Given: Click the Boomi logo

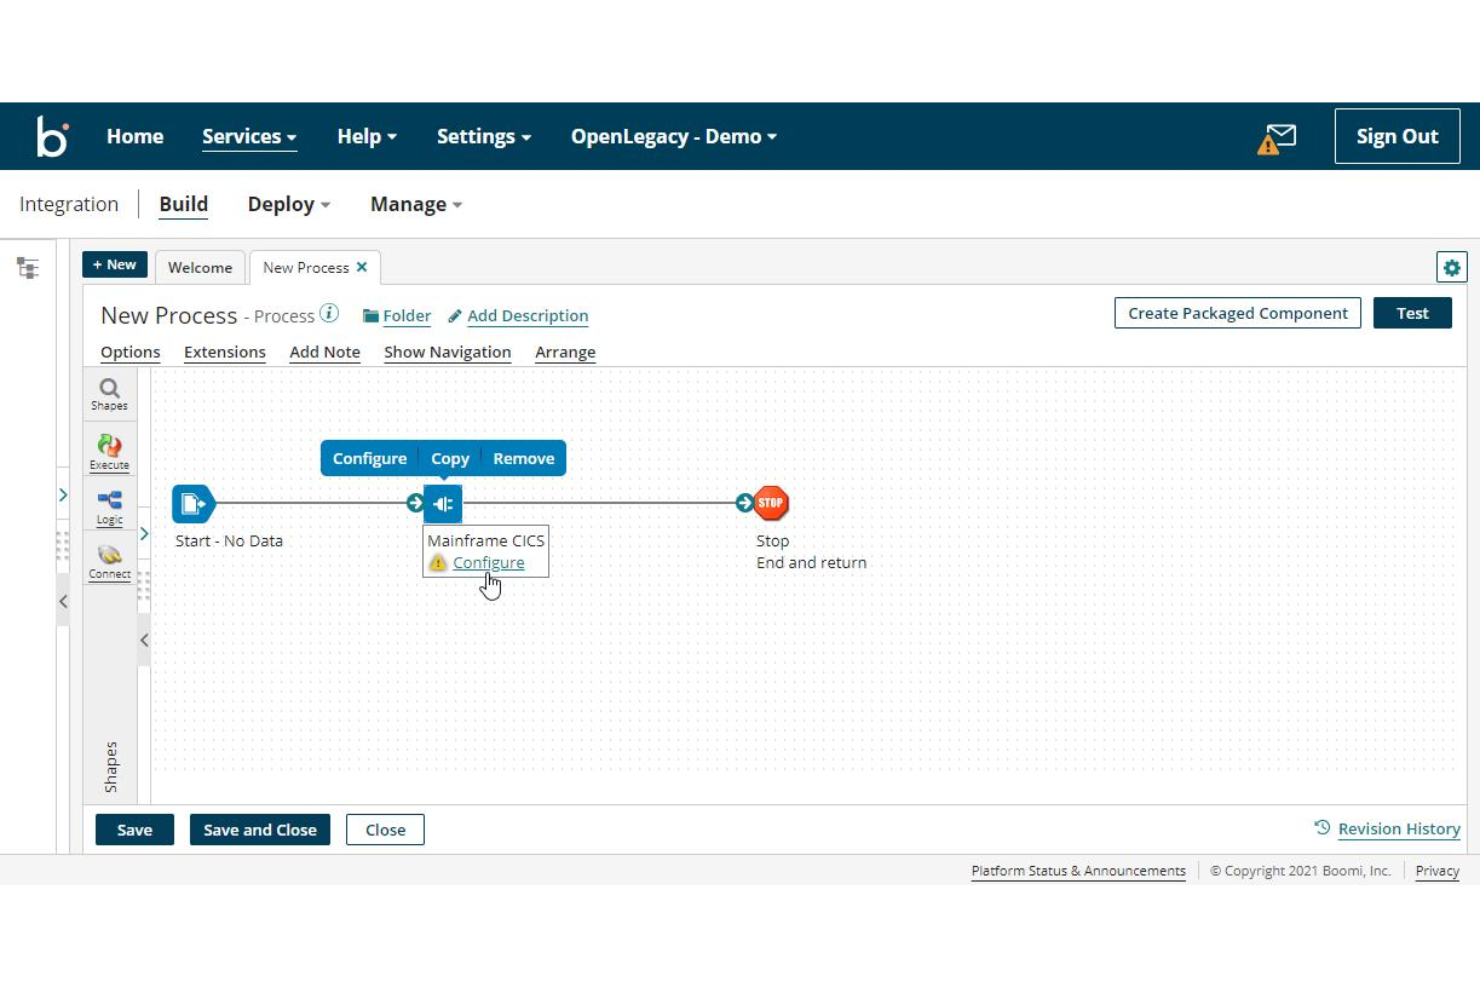Looking at the screenshot, I should [x=52, y=137].
